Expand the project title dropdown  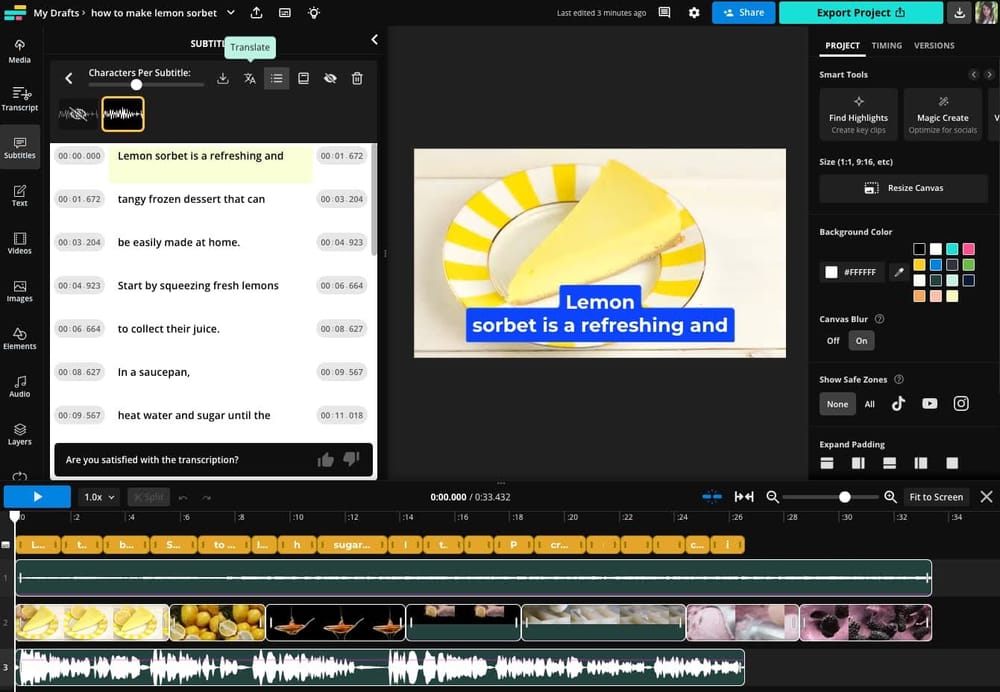click(229, 13)
